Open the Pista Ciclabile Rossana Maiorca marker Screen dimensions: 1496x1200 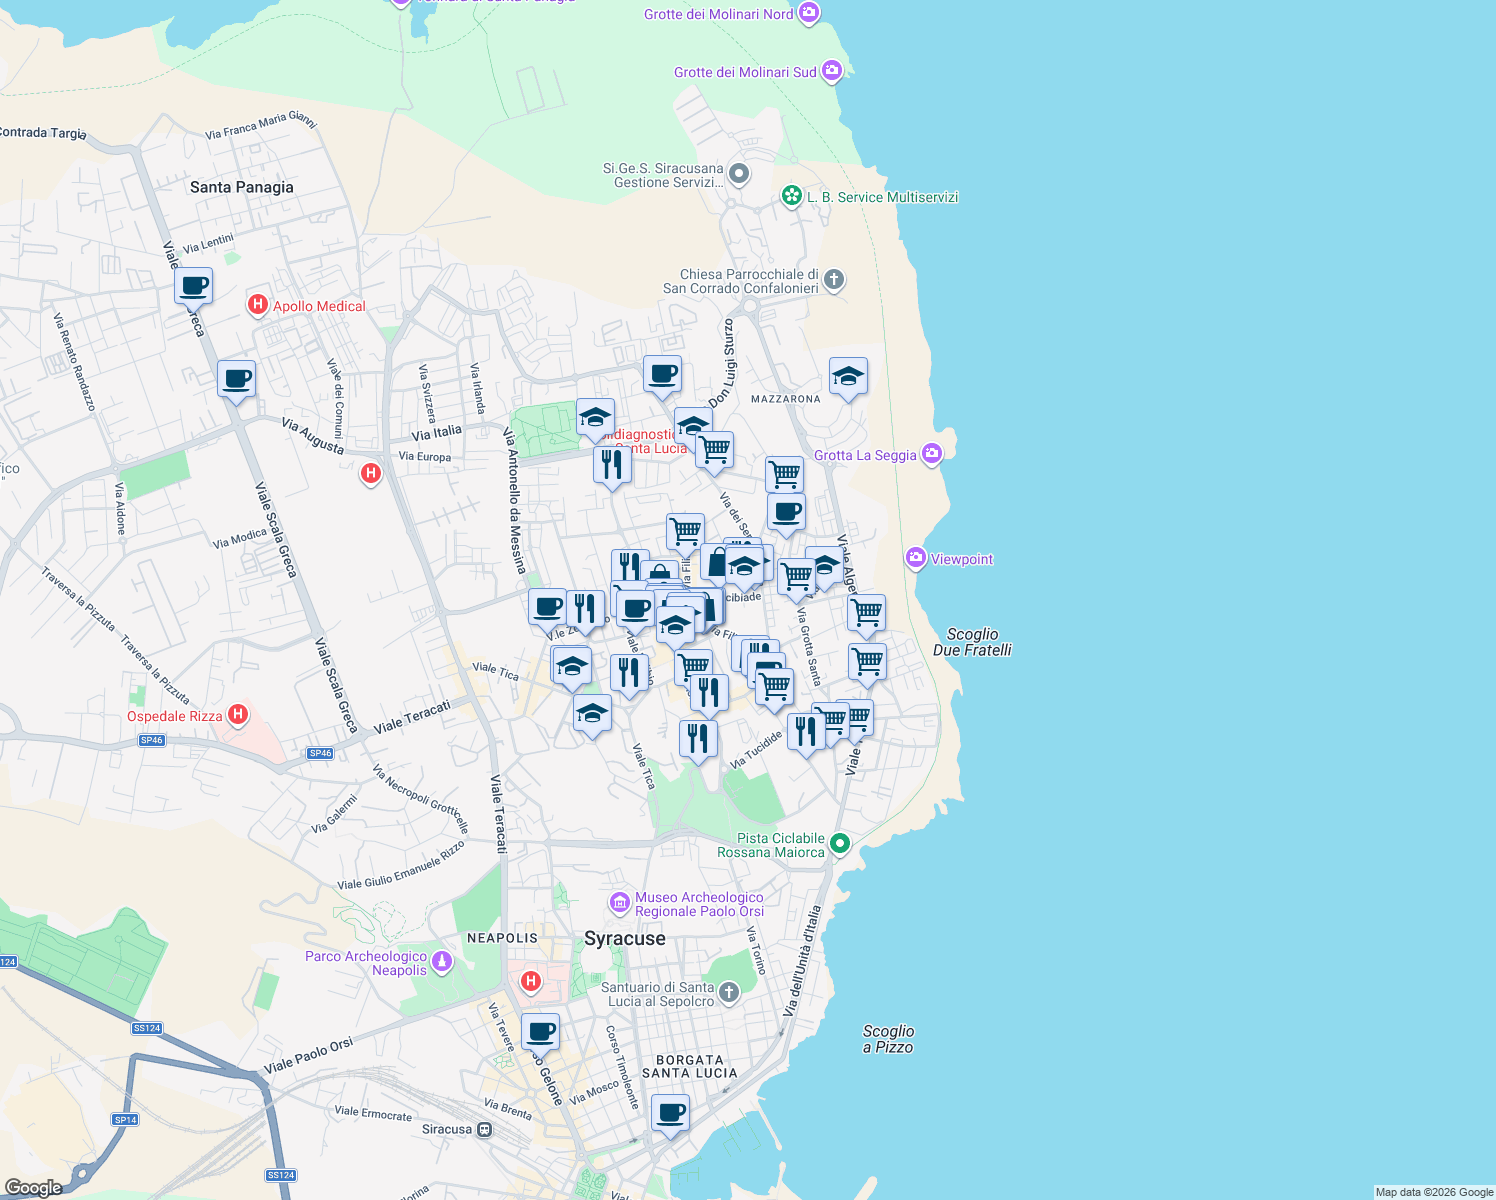coord(839,843)
